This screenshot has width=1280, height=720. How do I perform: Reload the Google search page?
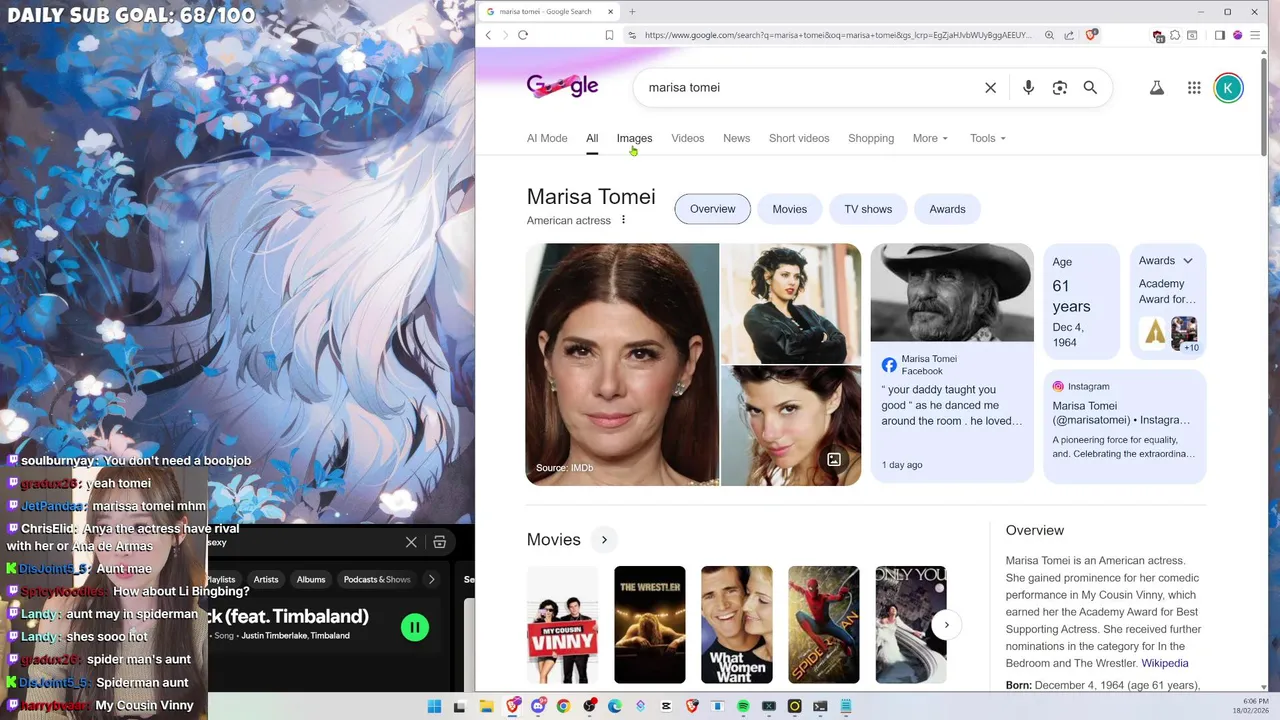[x=522, y=35]
